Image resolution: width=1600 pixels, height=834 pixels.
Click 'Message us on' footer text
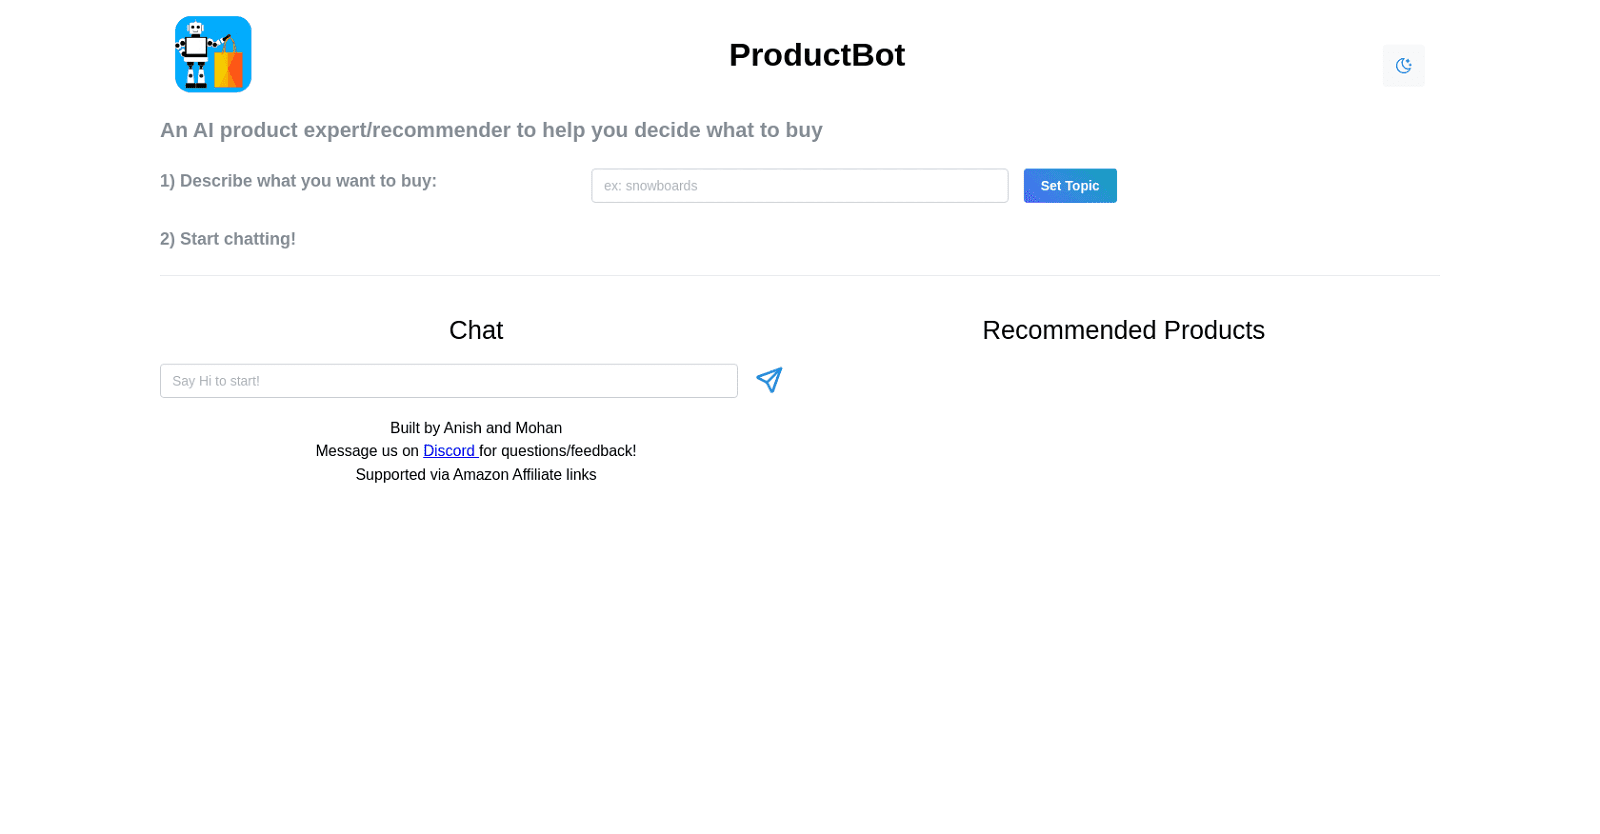(x=368, y=450)
